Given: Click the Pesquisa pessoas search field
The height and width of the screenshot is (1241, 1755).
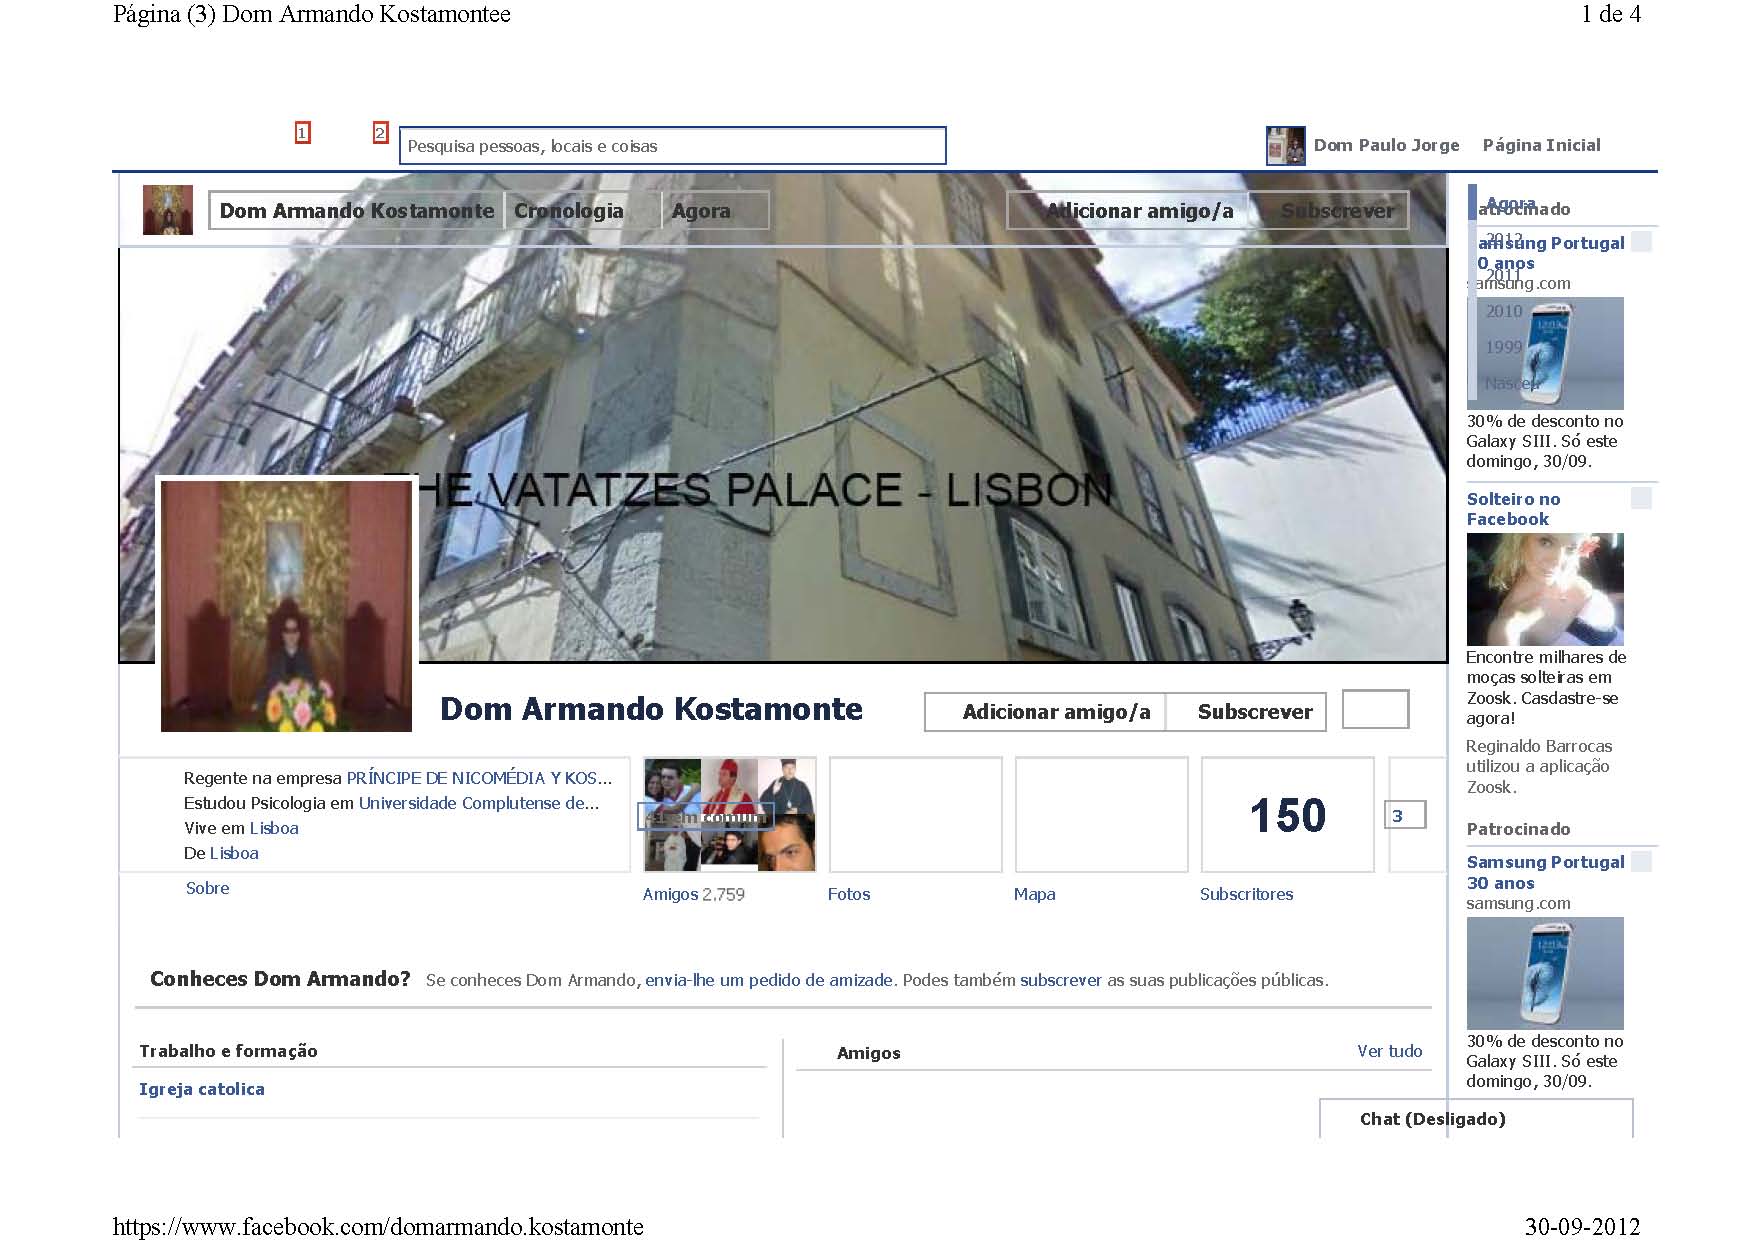Looking at the screenshot, I should 672,146.
